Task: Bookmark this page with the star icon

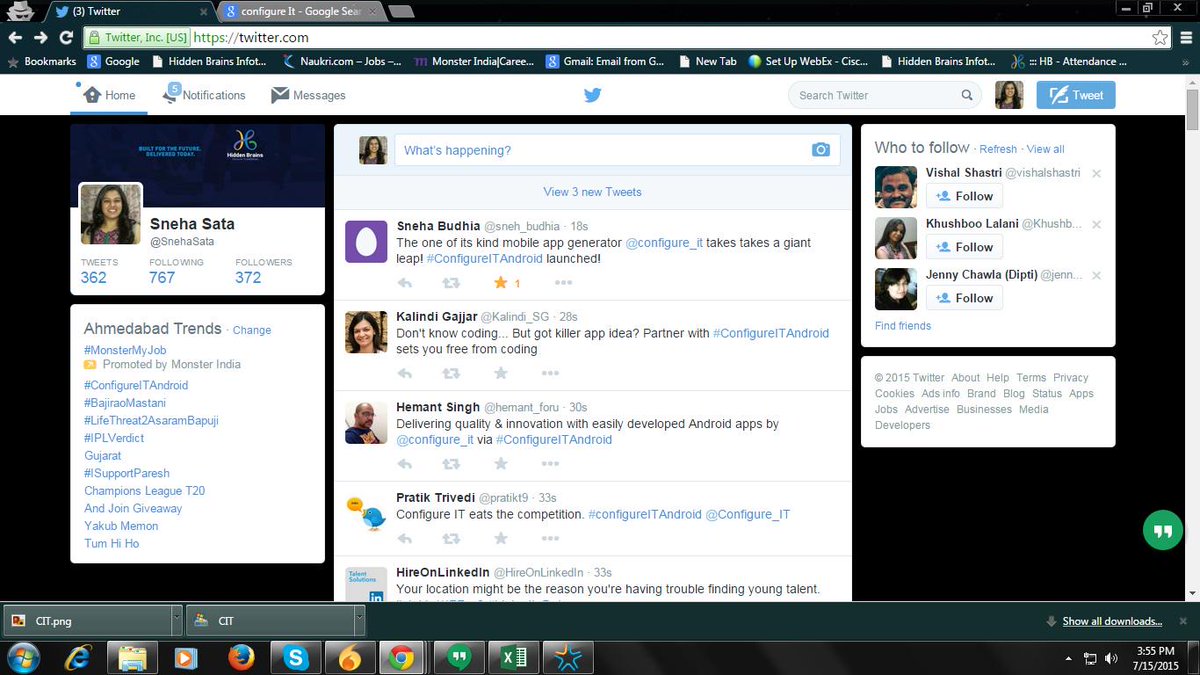Action: click(1160, 37)
